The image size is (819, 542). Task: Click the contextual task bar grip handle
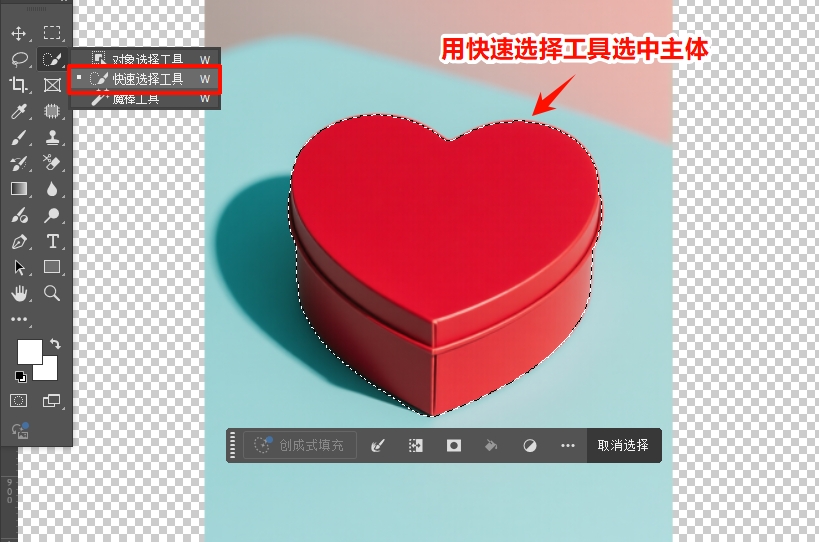[x=232, y=445]
